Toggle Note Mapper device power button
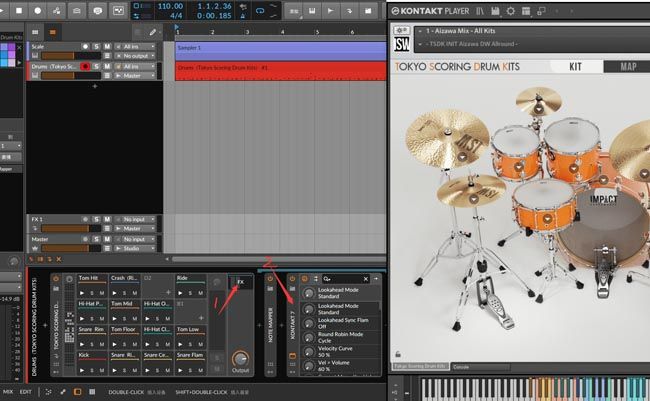 pyautogui.click(x=270, y=279)
